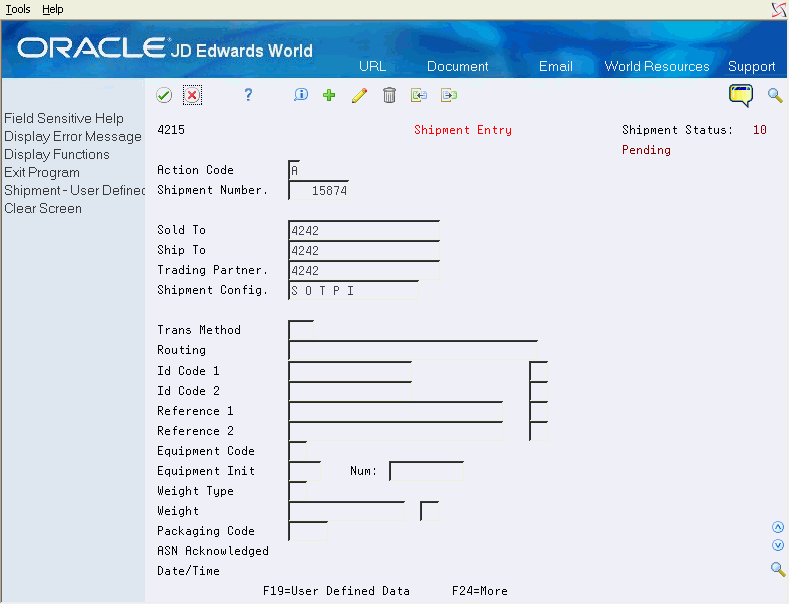Click the Shipment Status value 10

(x=759, y=130)
